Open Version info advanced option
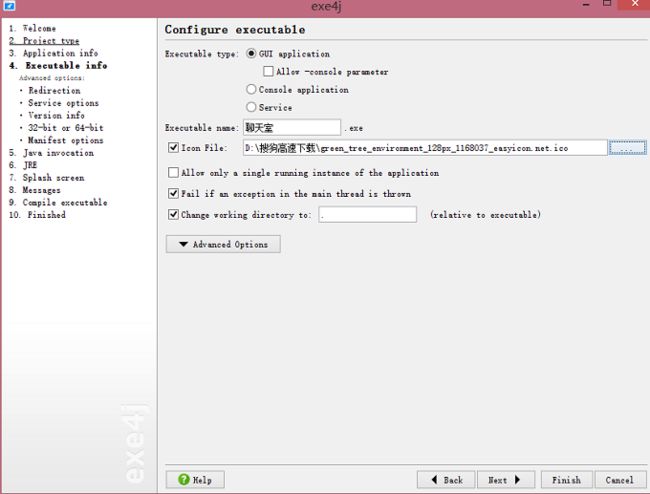The height and width of the screenshot is (494, 650). click(x=56, y=115)
